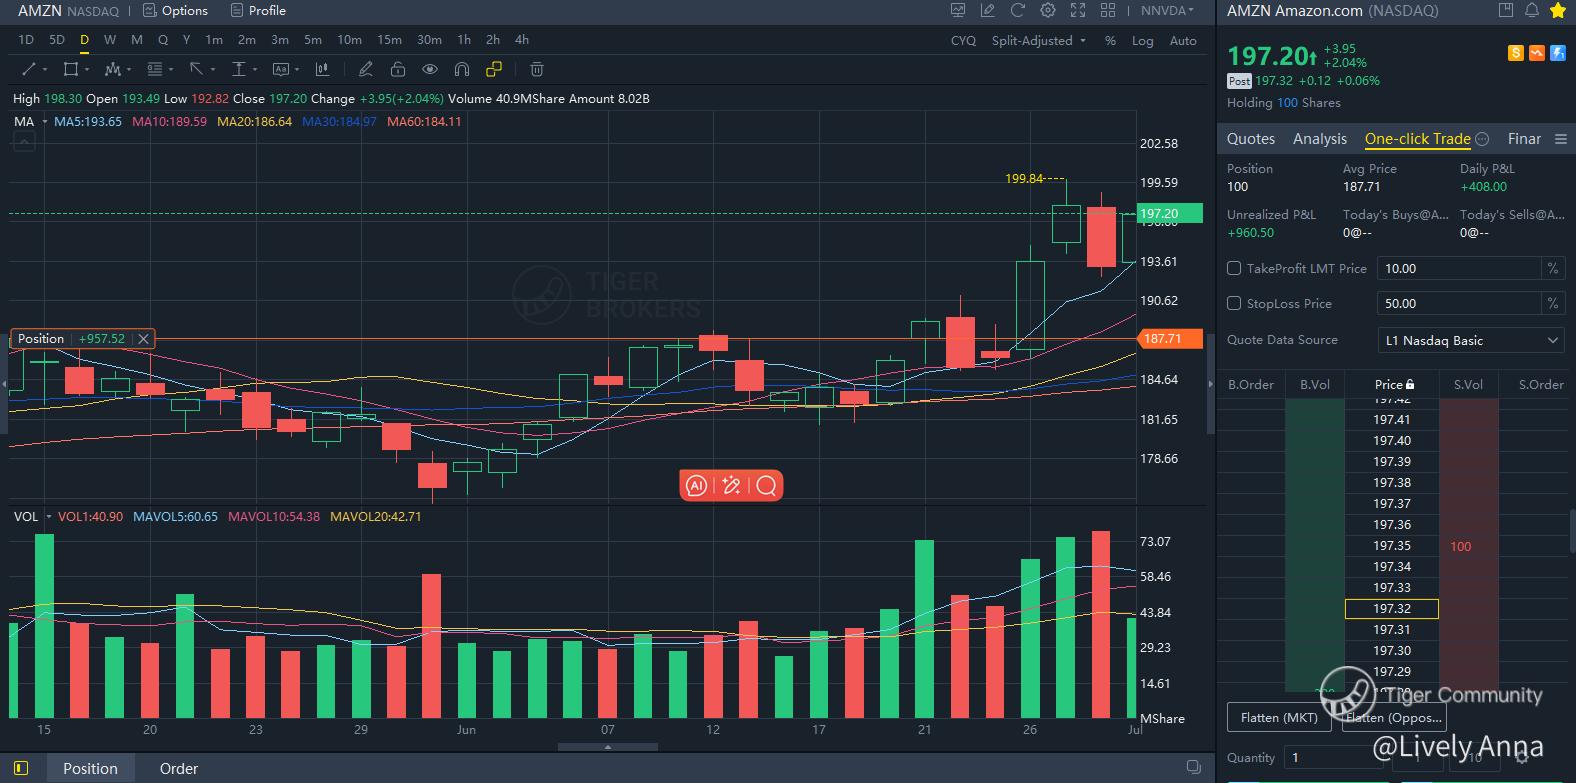
Task: Click the blue lightning badge icon
Action: [x=1558, y=53]
